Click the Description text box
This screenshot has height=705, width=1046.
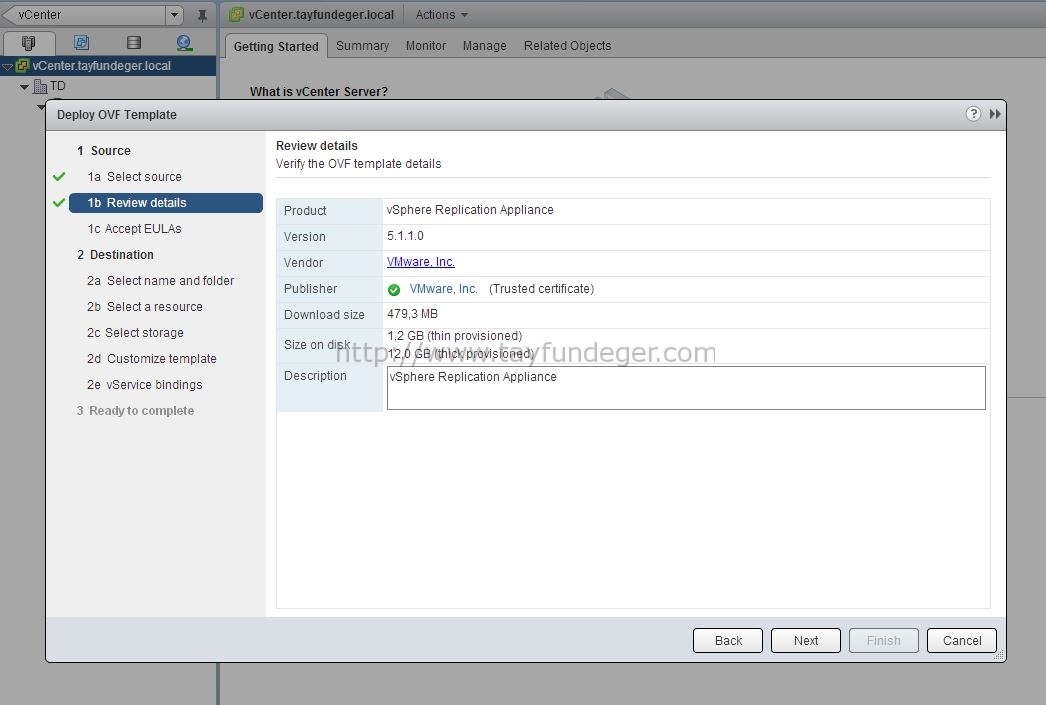[686, 388]
